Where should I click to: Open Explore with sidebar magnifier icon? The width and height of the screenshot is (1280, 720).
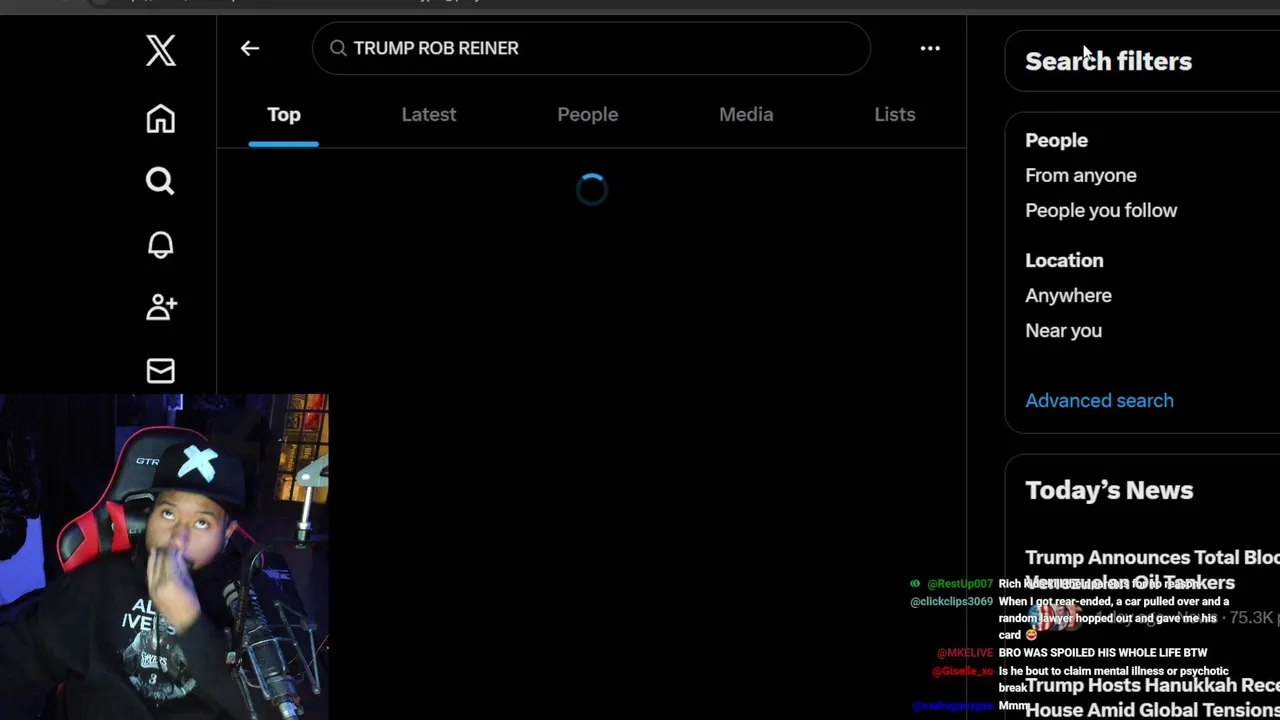click(x=160, y=181)
